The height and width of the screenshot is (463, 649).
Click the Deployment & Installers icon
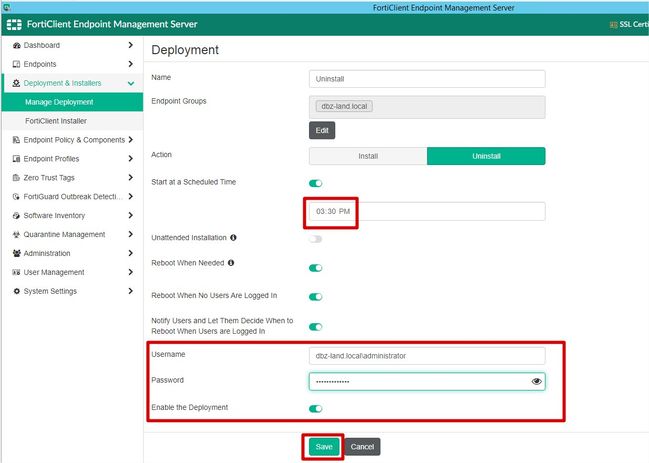point(16,83)
